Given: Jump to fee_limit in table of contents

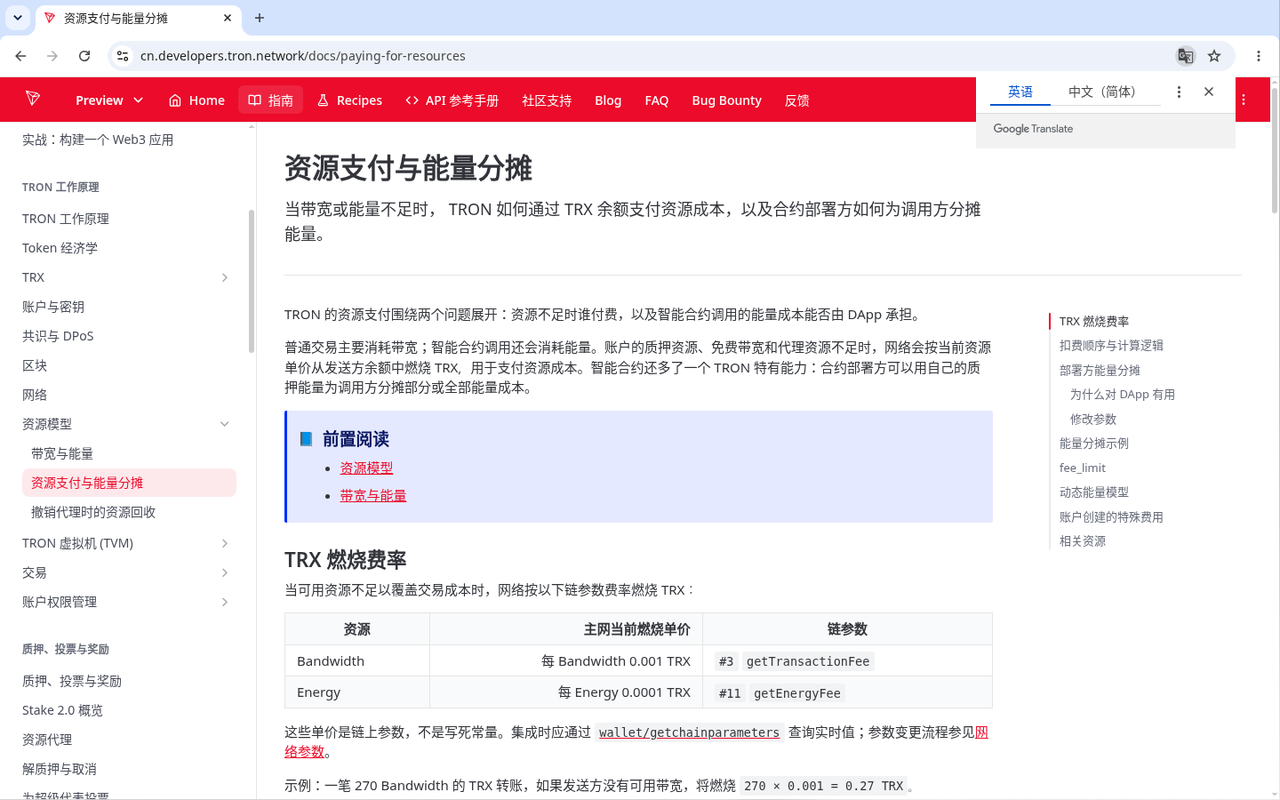Looking at the screenshot, I should [x=1082, y=468].
